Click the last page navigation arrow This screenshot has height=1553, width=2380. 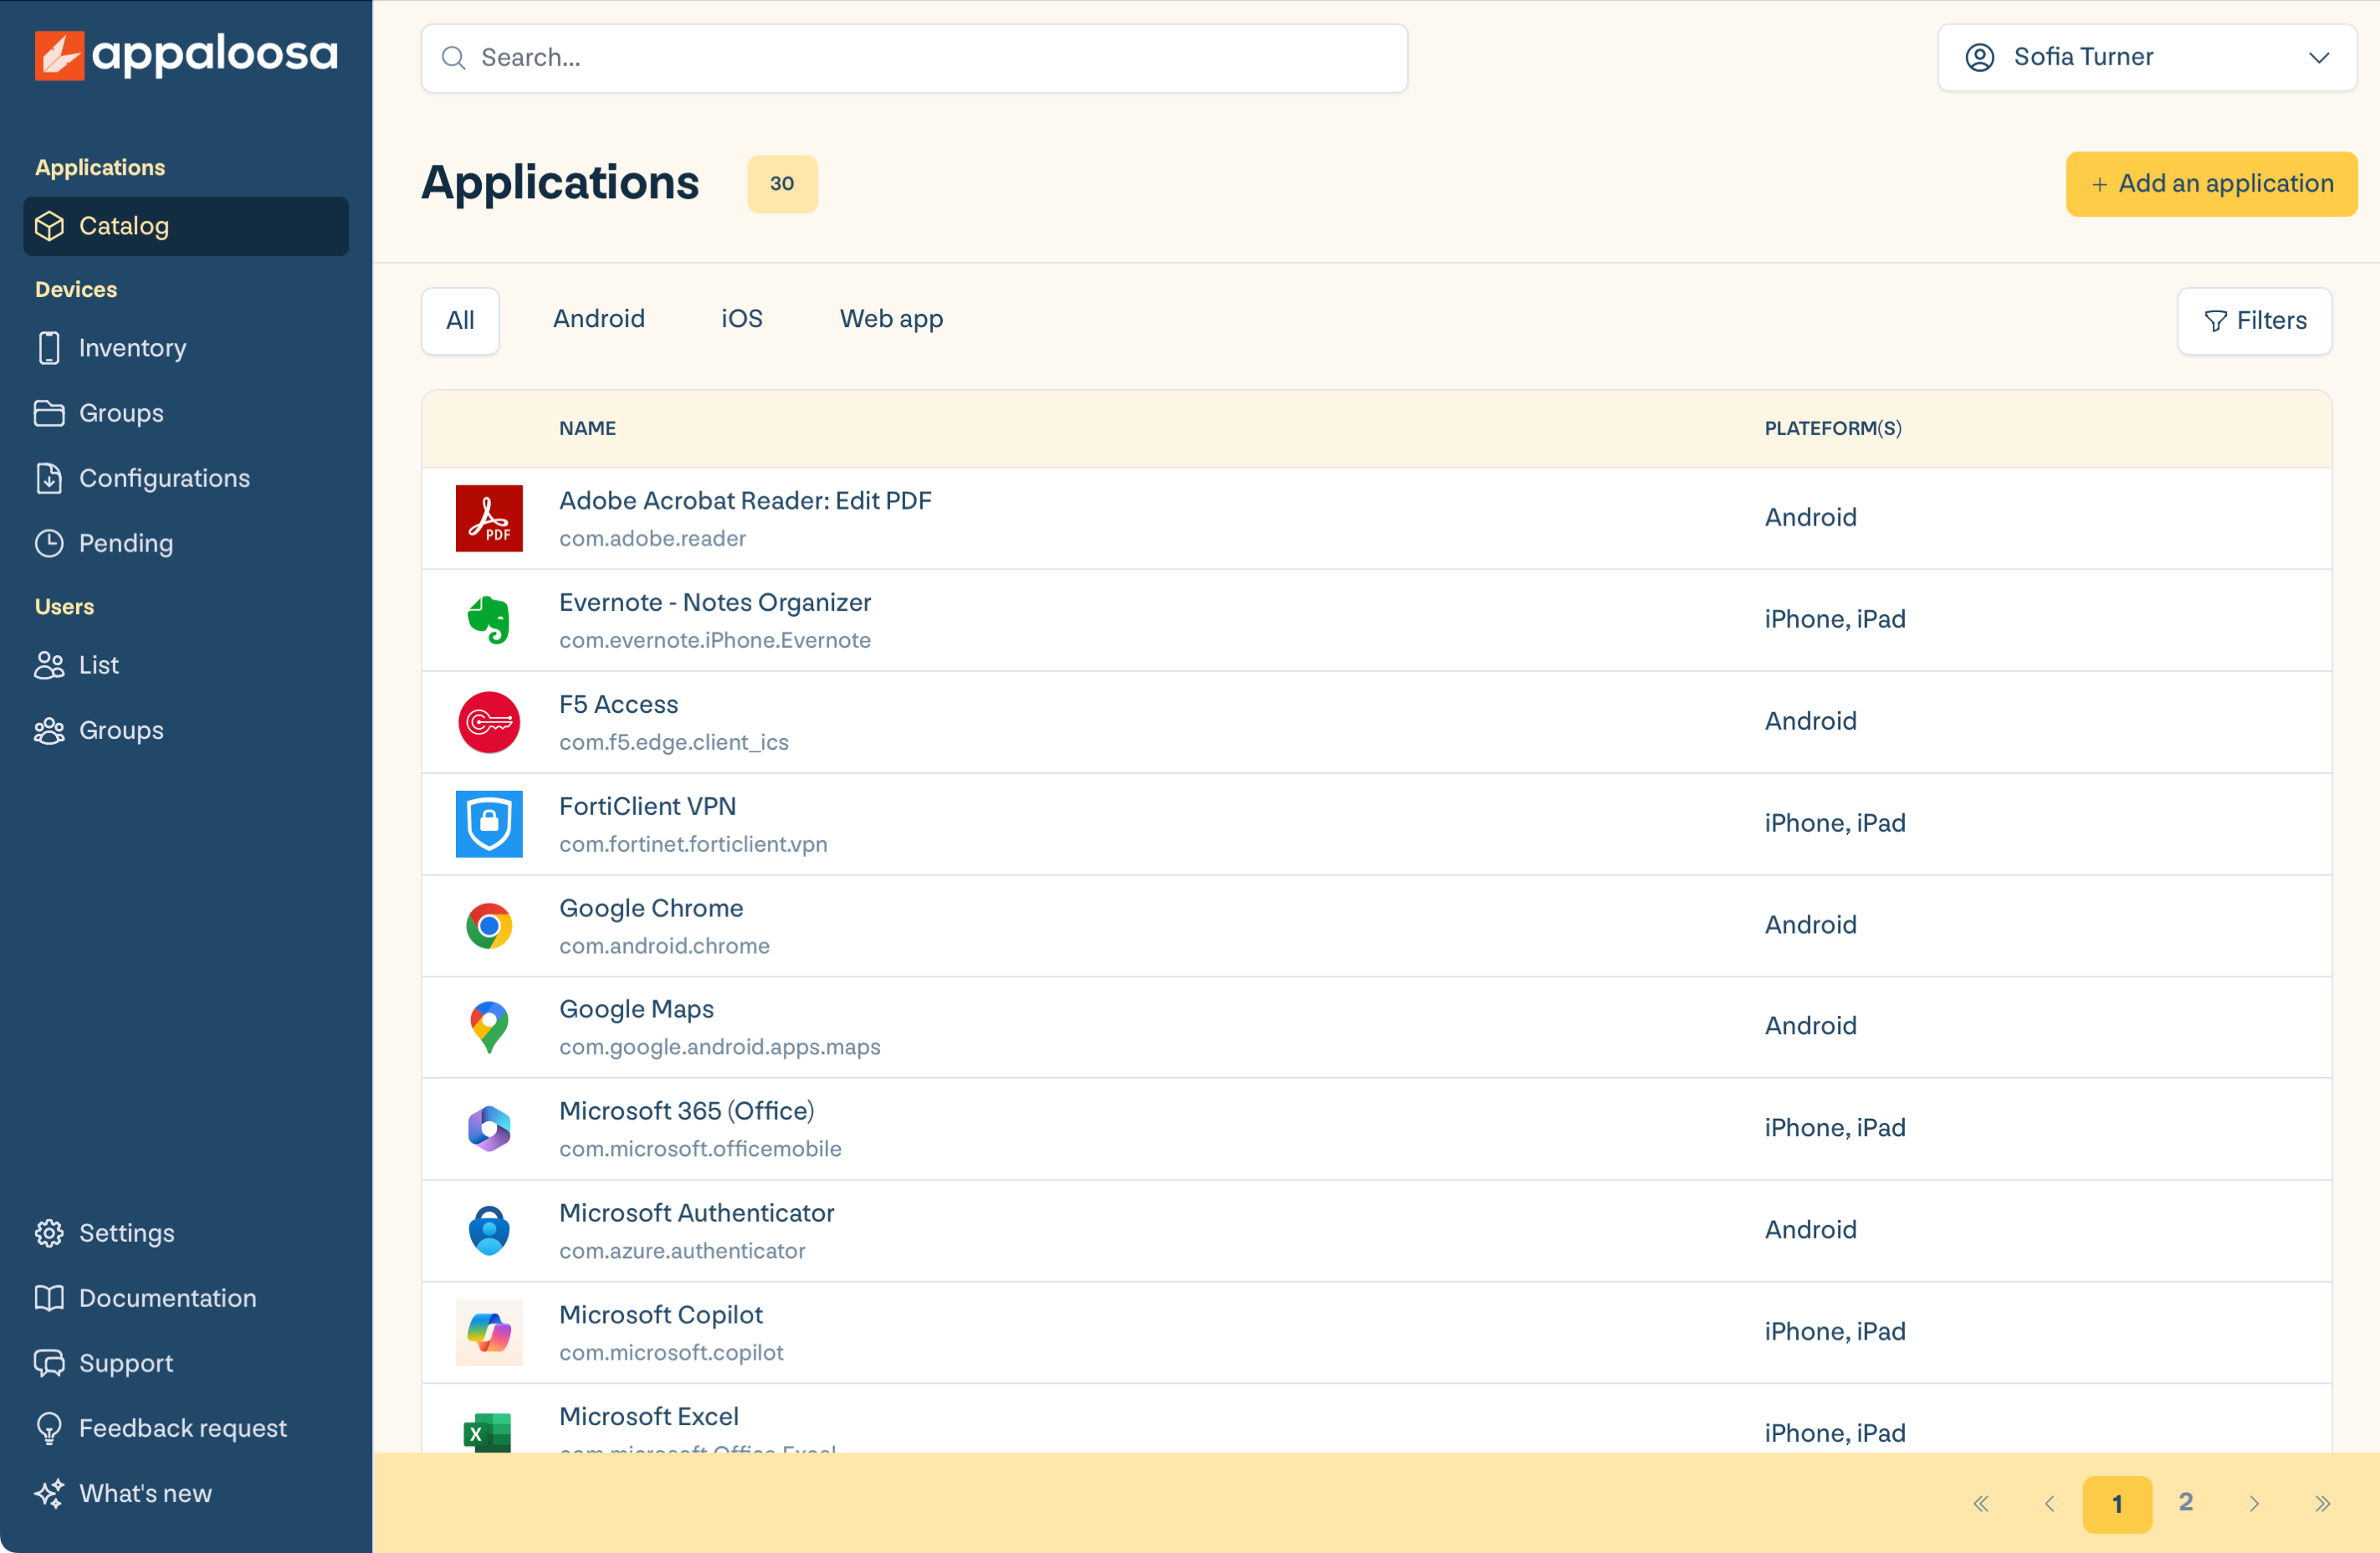click(x=2325, y=1499)
